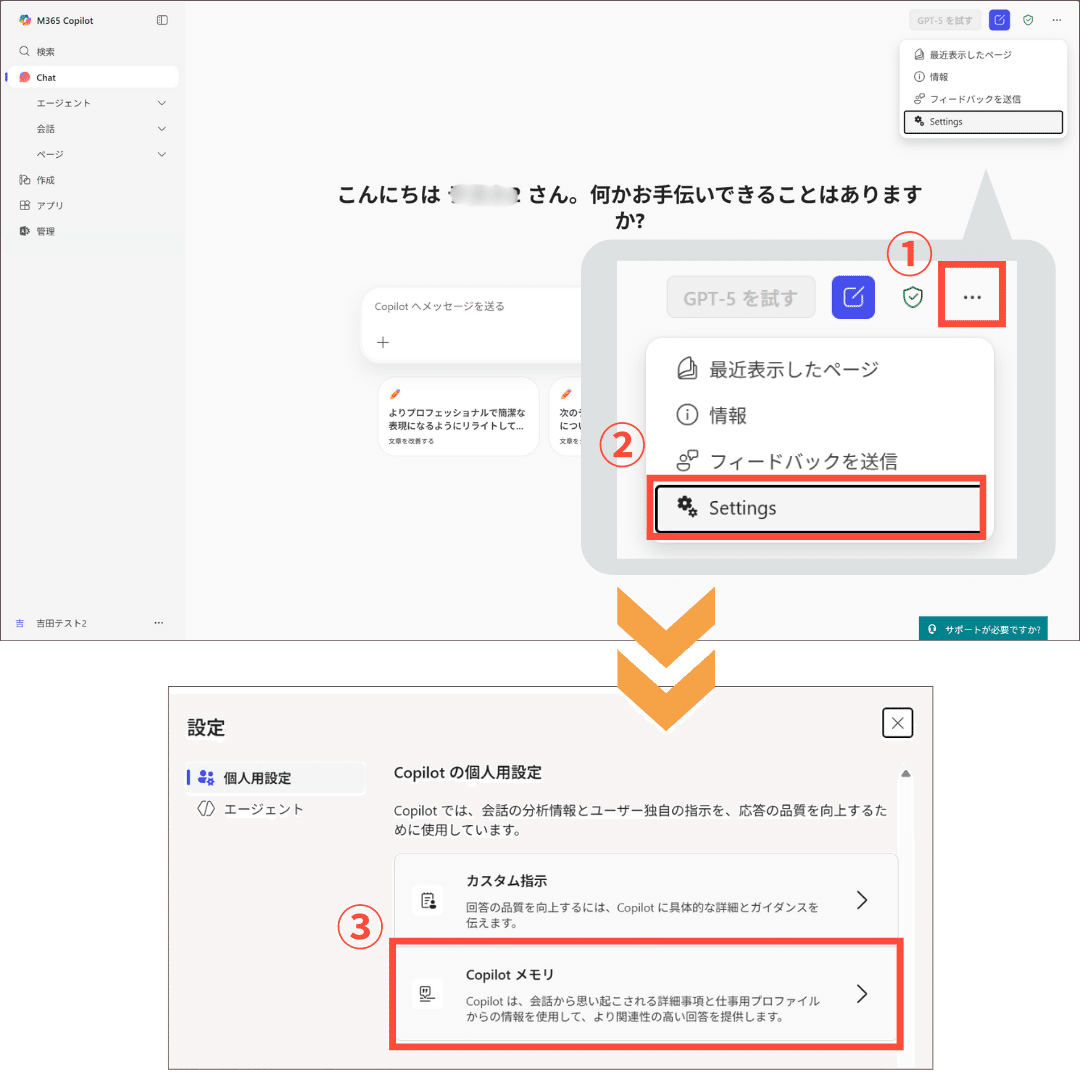Image resolution: width=1080 pixels, height=1080 pixels.
Task: Open the 作成 (Create) section icon
Action: [23, 179]
